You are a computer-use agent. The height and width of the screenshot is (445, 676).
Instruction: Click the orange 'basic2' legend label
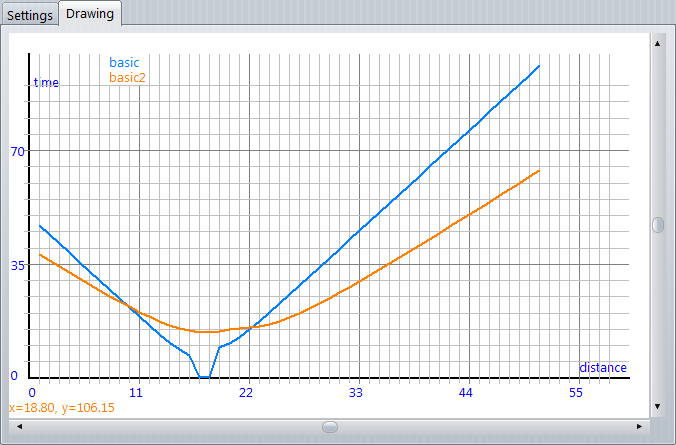click(127, 77)
